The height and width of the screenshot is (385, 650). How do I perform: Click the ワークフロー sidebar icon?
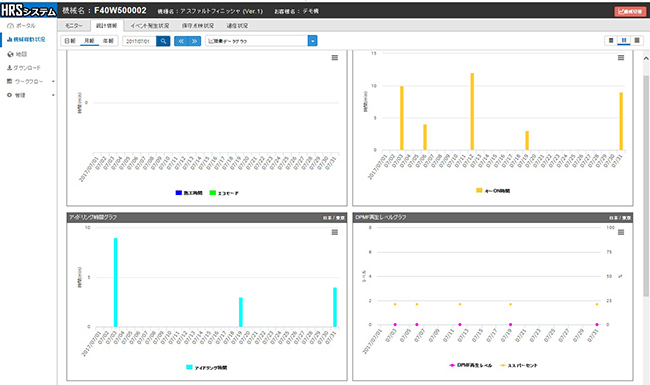[10, 81]
